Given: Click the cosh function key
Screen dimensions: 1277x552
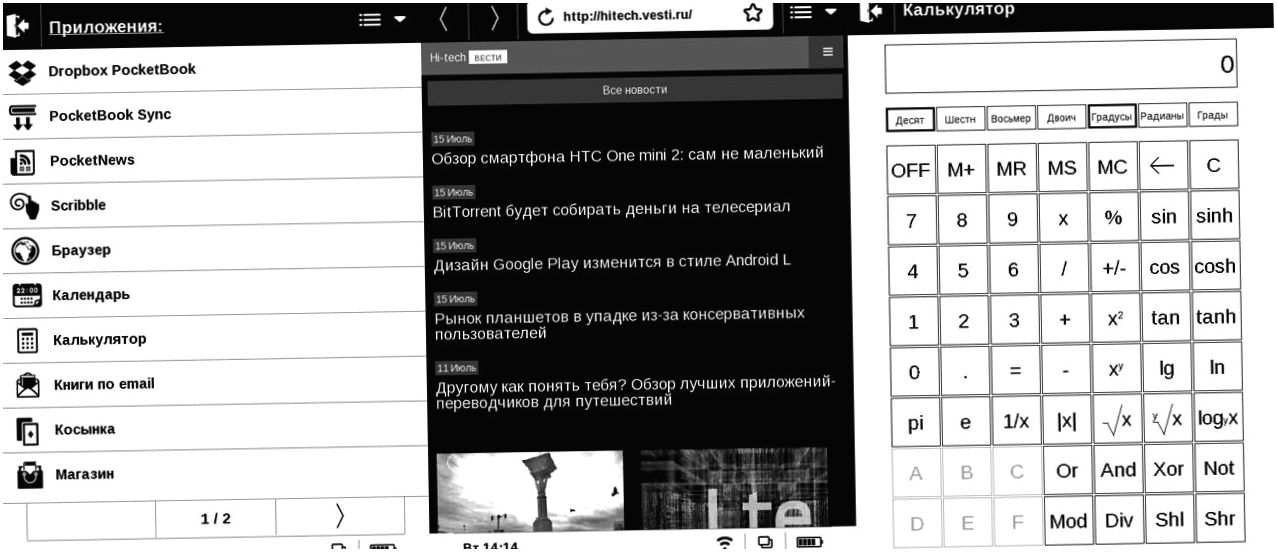Looking at the screenshot, I should [x=1214, y=266].
